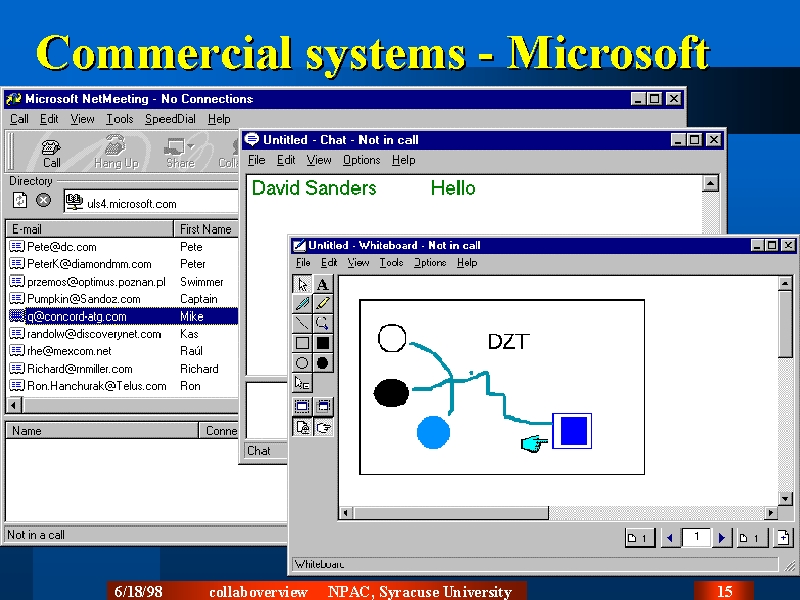Click the Chat window scroll up arrow
This screenshot has width=800, height=600.
[x=711, y=183]
